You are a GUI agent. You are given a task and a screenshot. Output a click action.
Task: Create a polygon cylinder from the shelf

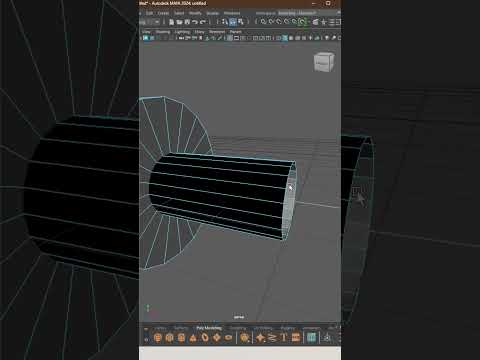(x=181, y=338)
